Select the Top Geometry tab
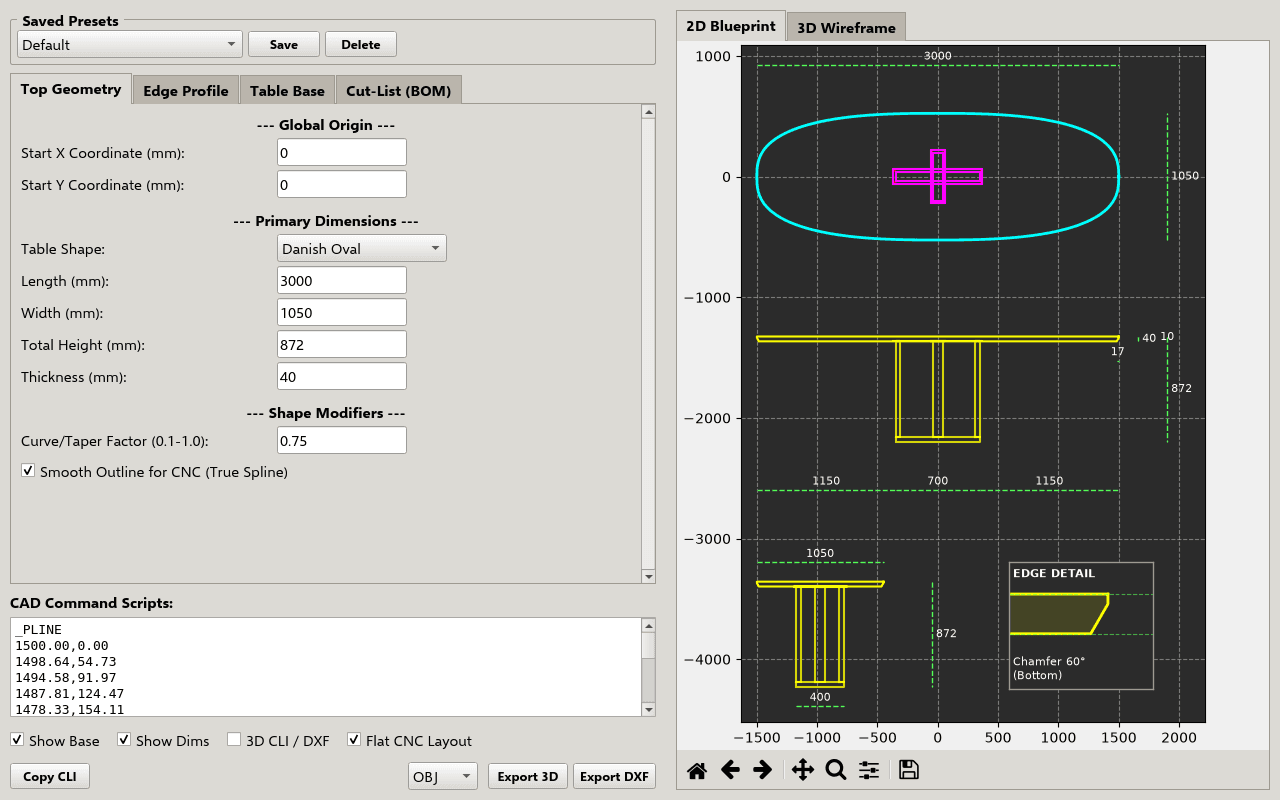1280x800 pixels. click(71, 88)
